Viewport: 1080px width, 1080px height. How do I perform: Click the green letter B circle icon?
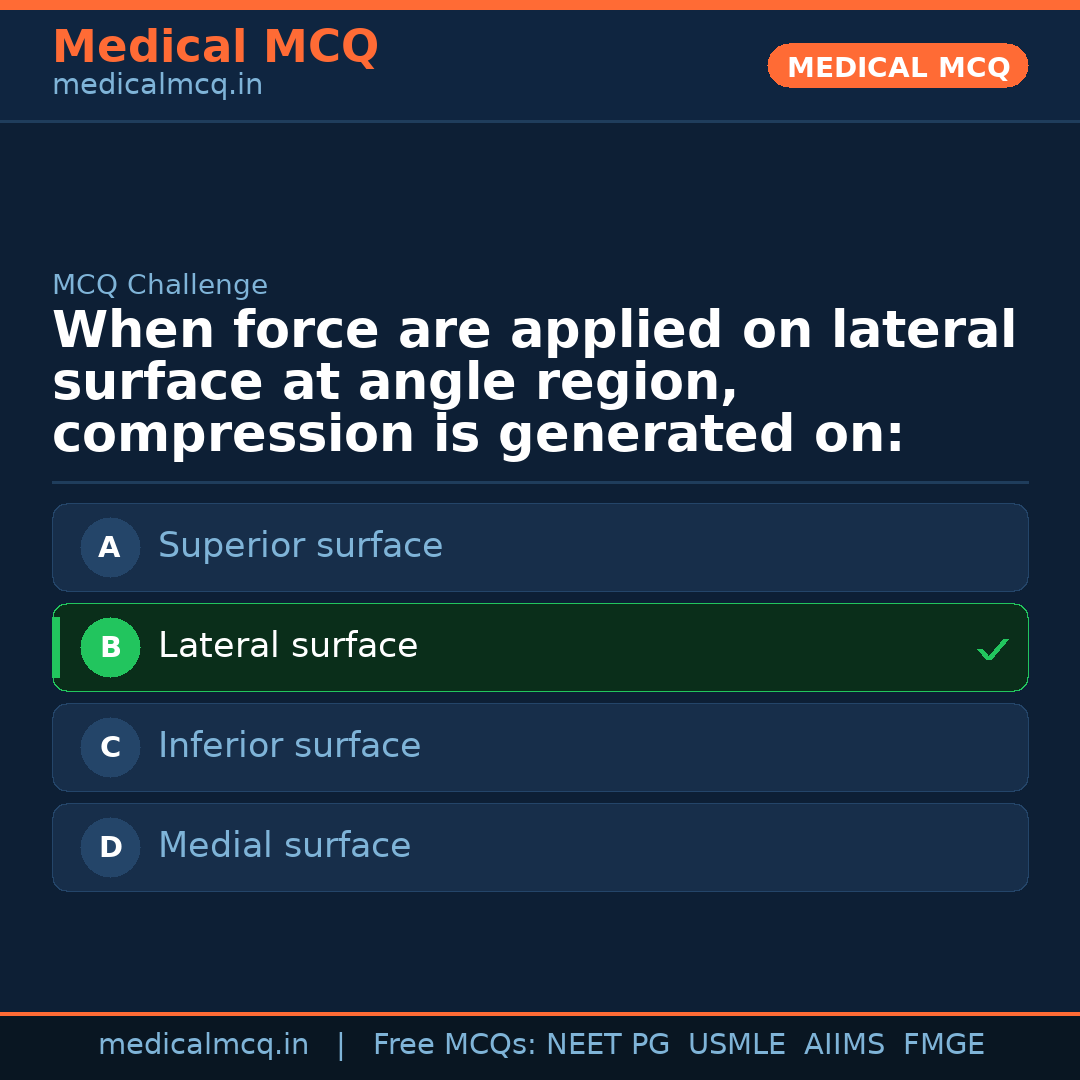[x=110, y=647]
